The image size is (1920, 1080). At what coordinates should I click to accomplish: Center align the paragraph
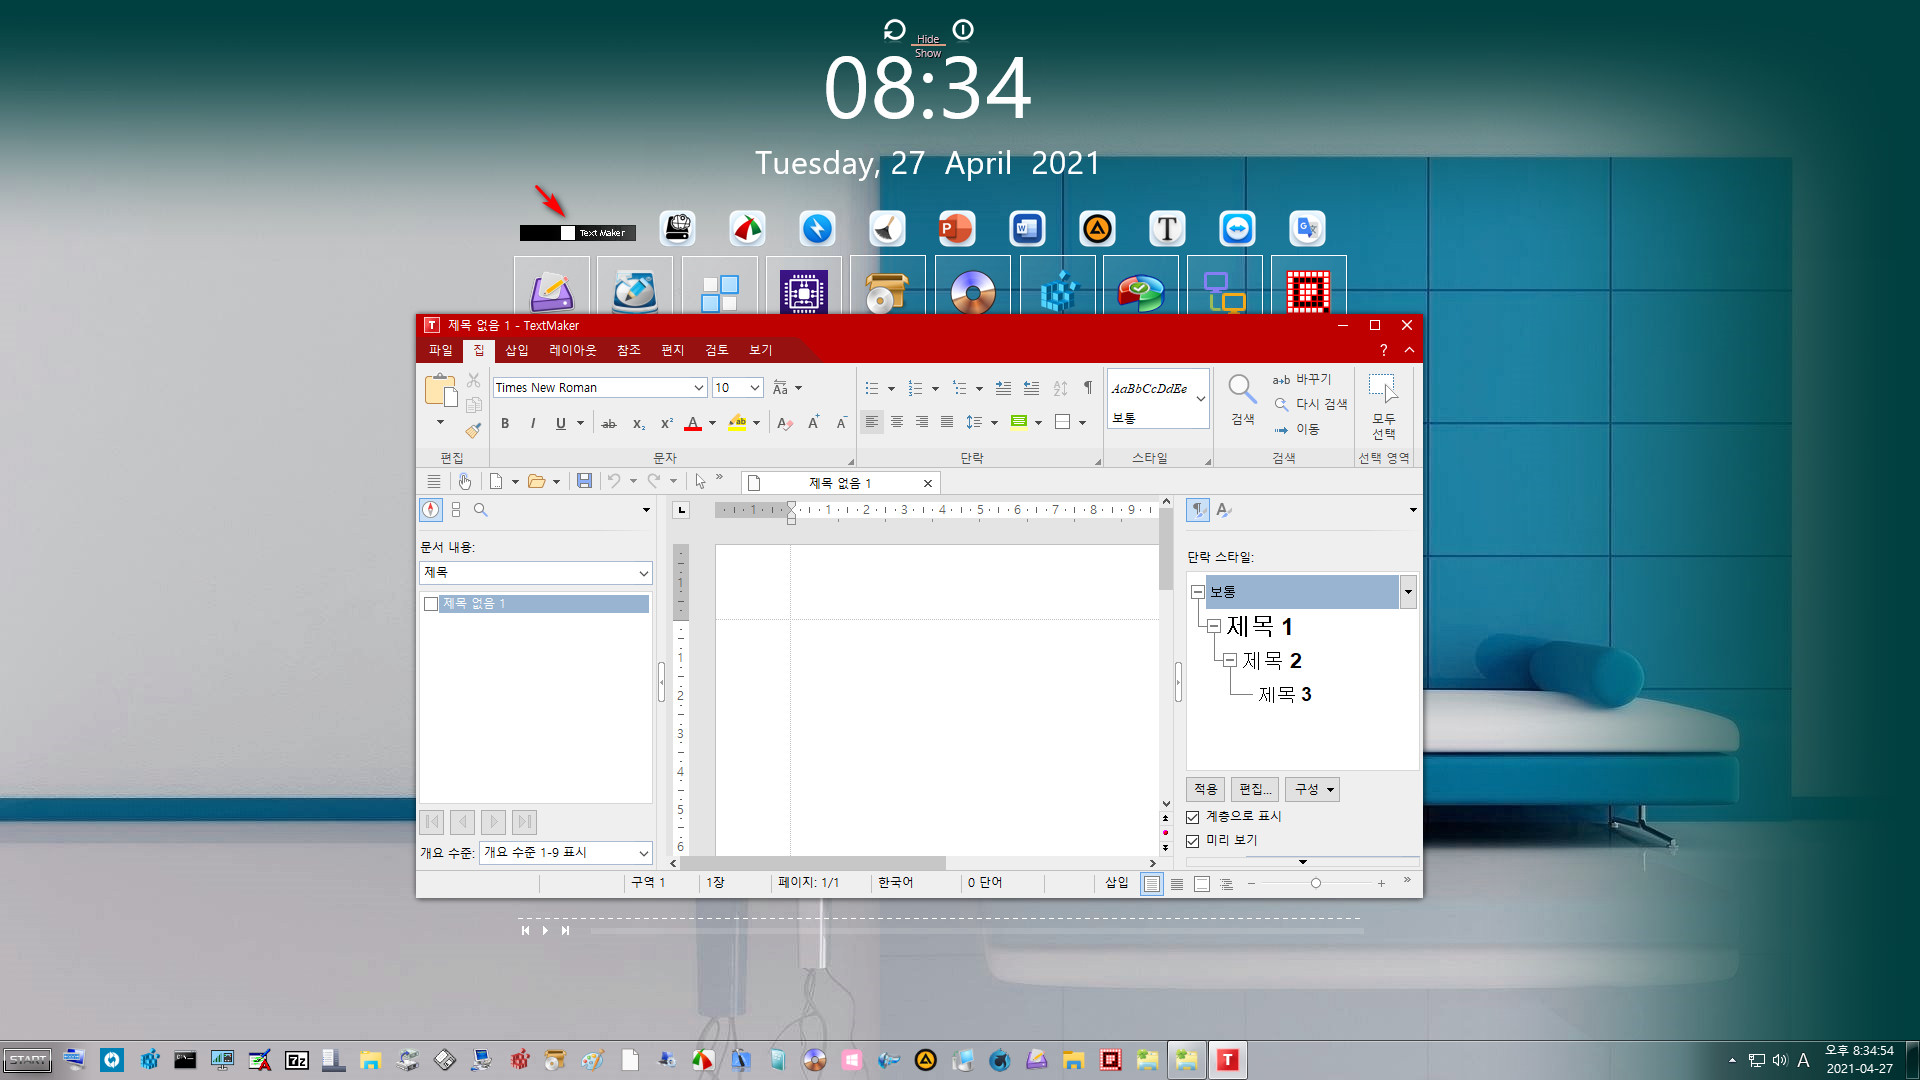[x=897, y=422]
